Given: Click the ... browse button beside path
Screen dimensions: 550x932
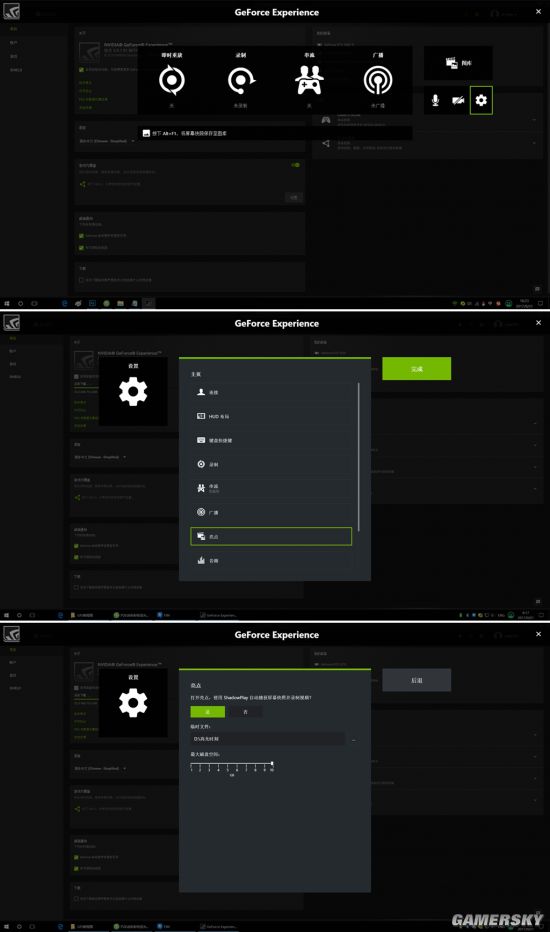Looking at the screenshot, I should point(354,739).
